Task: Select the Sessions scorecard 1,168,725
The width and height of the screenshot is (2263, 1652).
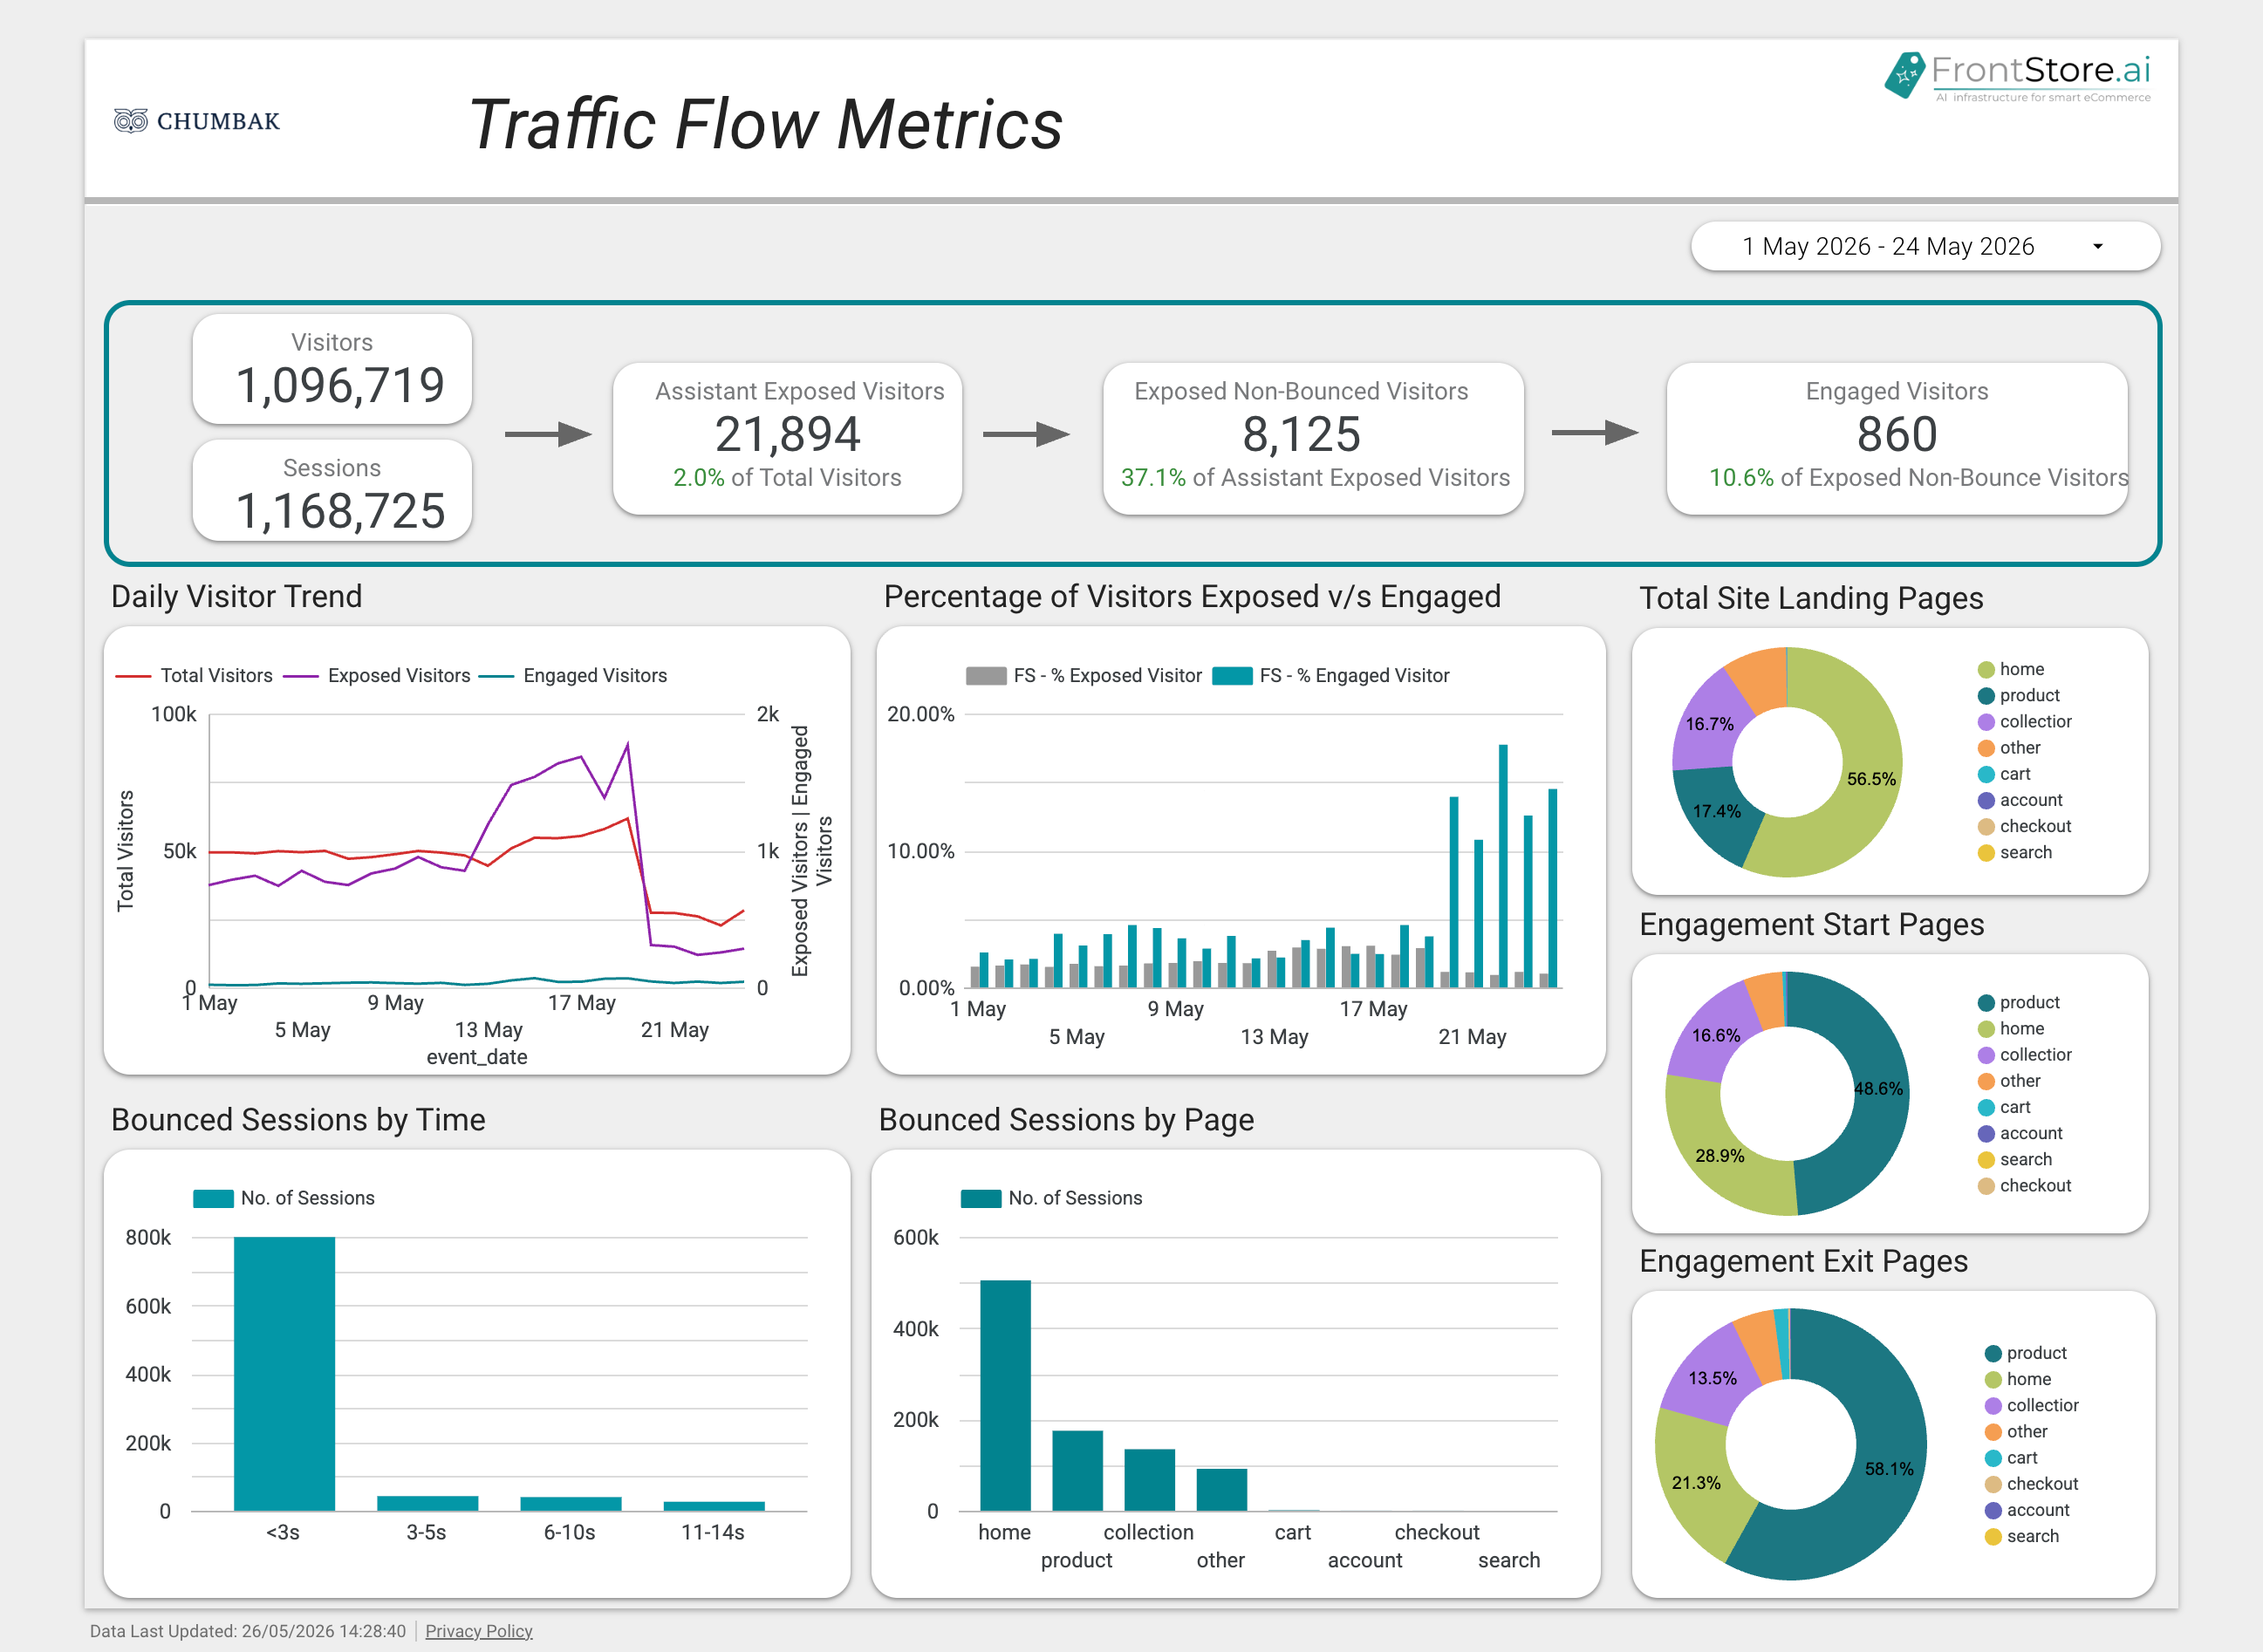Action: [332, 491]
